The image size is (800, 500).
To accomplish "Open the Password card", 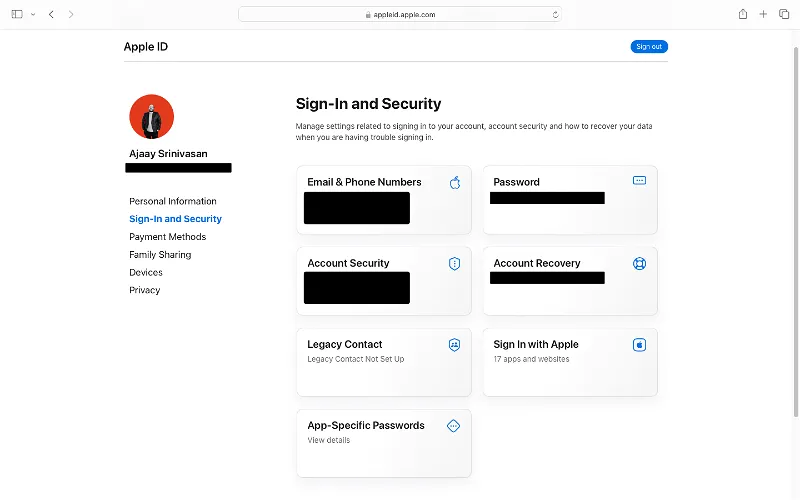I will coord(570,200).
